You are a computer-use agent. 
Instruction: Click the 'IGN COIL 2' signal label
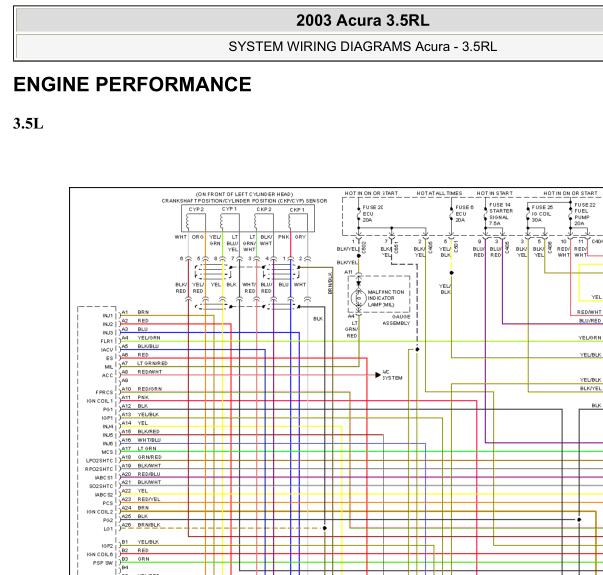click(x=100, y=512)
